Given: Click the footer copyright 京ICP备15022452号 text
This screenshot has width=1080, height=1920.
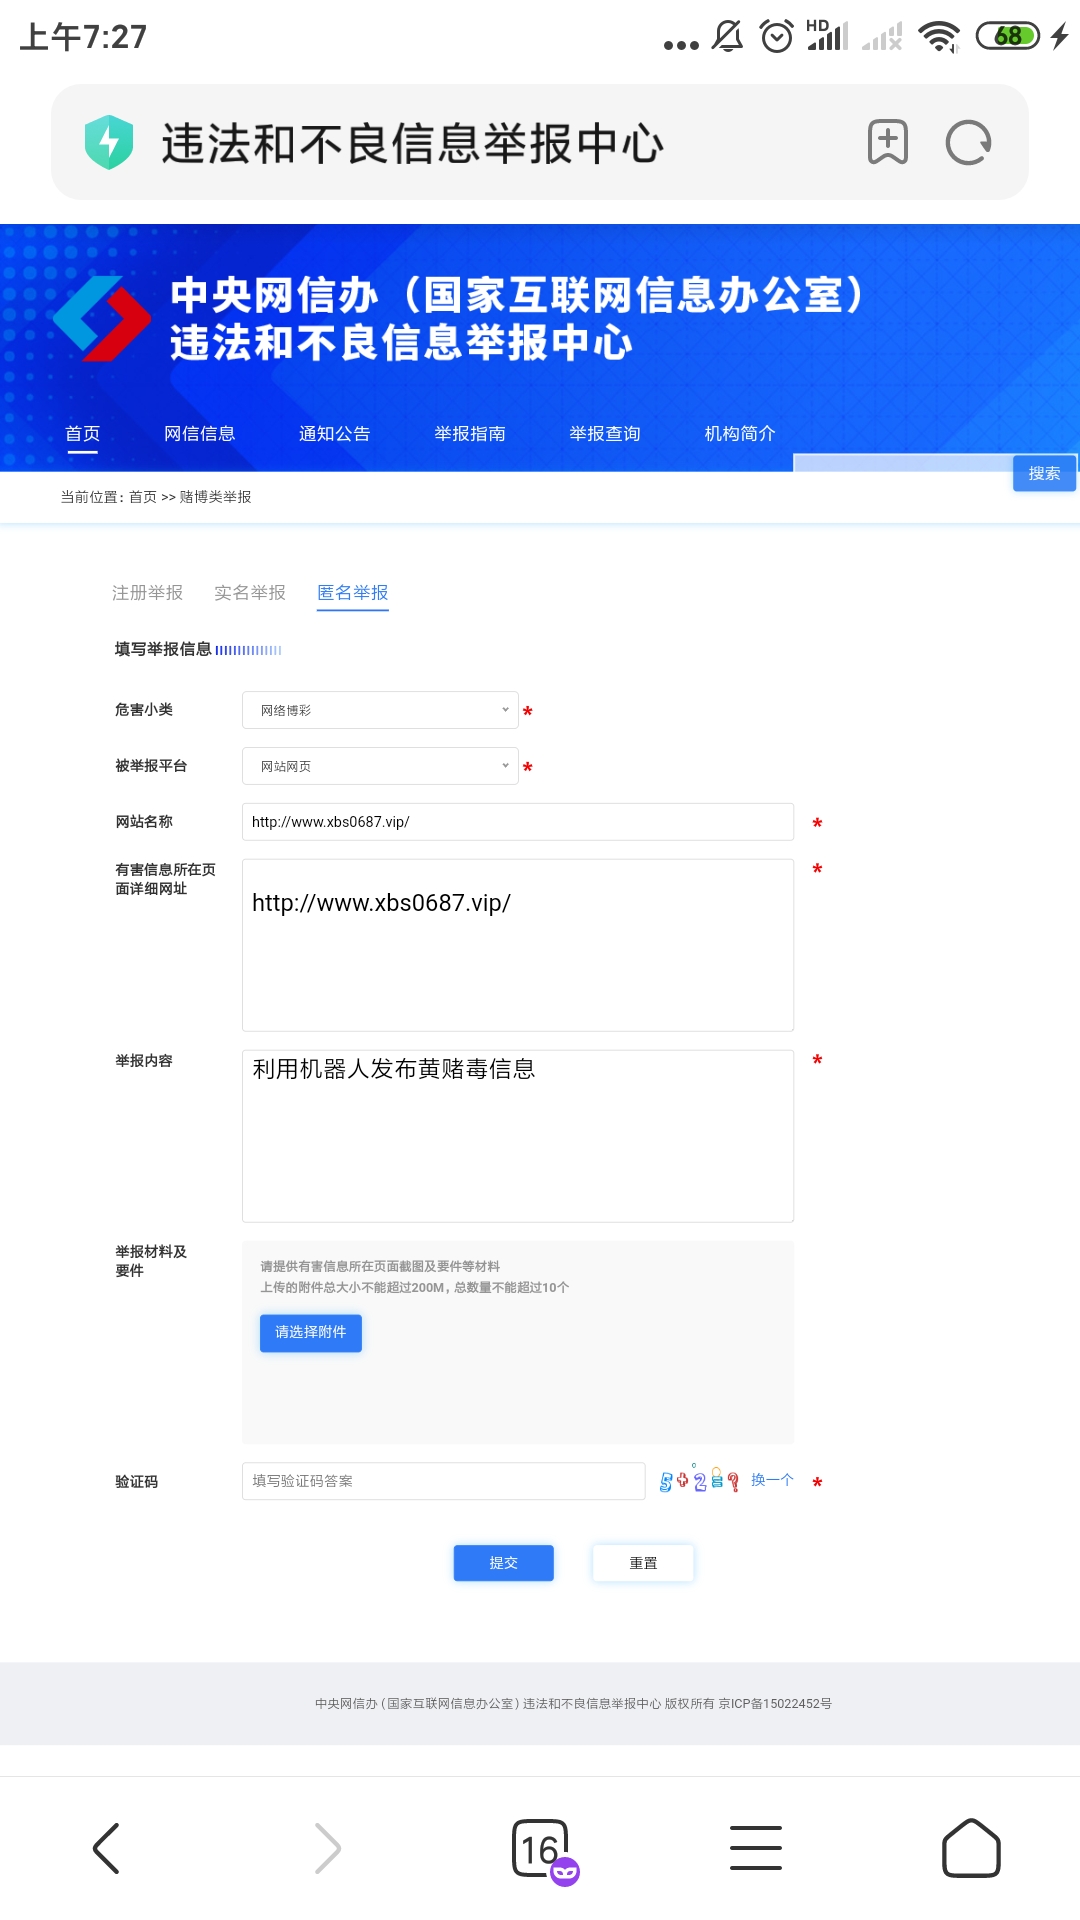Looking at the screenshot, I should click(775, 1703).
